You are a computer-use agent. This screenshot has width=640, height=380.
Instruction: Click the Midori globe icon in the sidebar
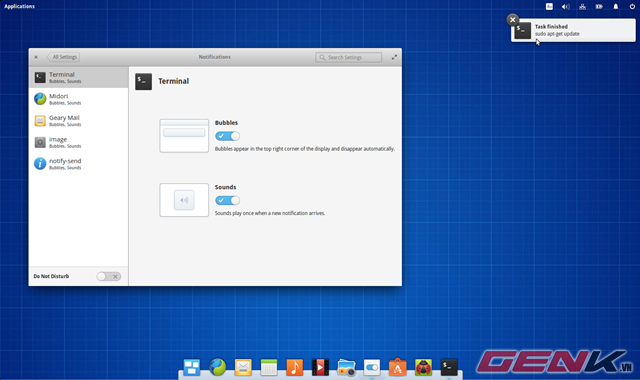pyautogui.click(x=40, y=99)
